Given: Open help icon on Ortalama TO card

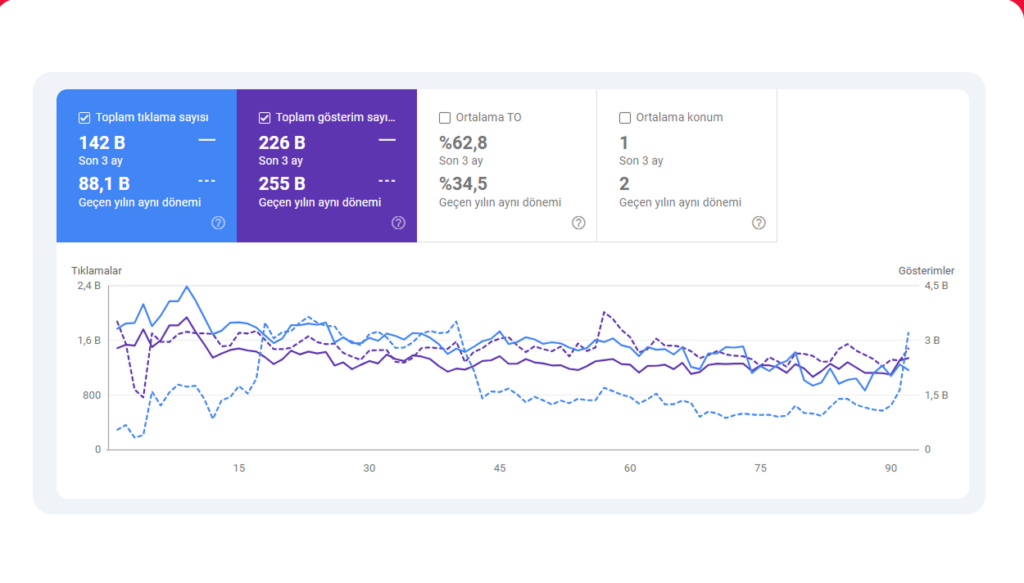Looking at the screenshot, I should 579,223.
